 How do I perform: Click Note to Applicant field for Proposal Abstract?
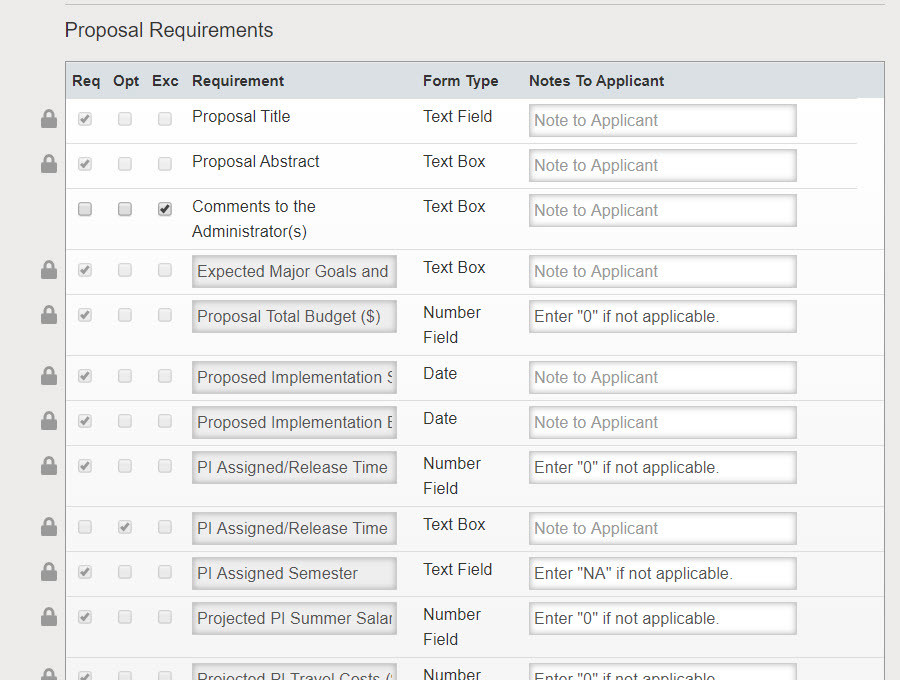pyautogui.click(x=663, y=165)
